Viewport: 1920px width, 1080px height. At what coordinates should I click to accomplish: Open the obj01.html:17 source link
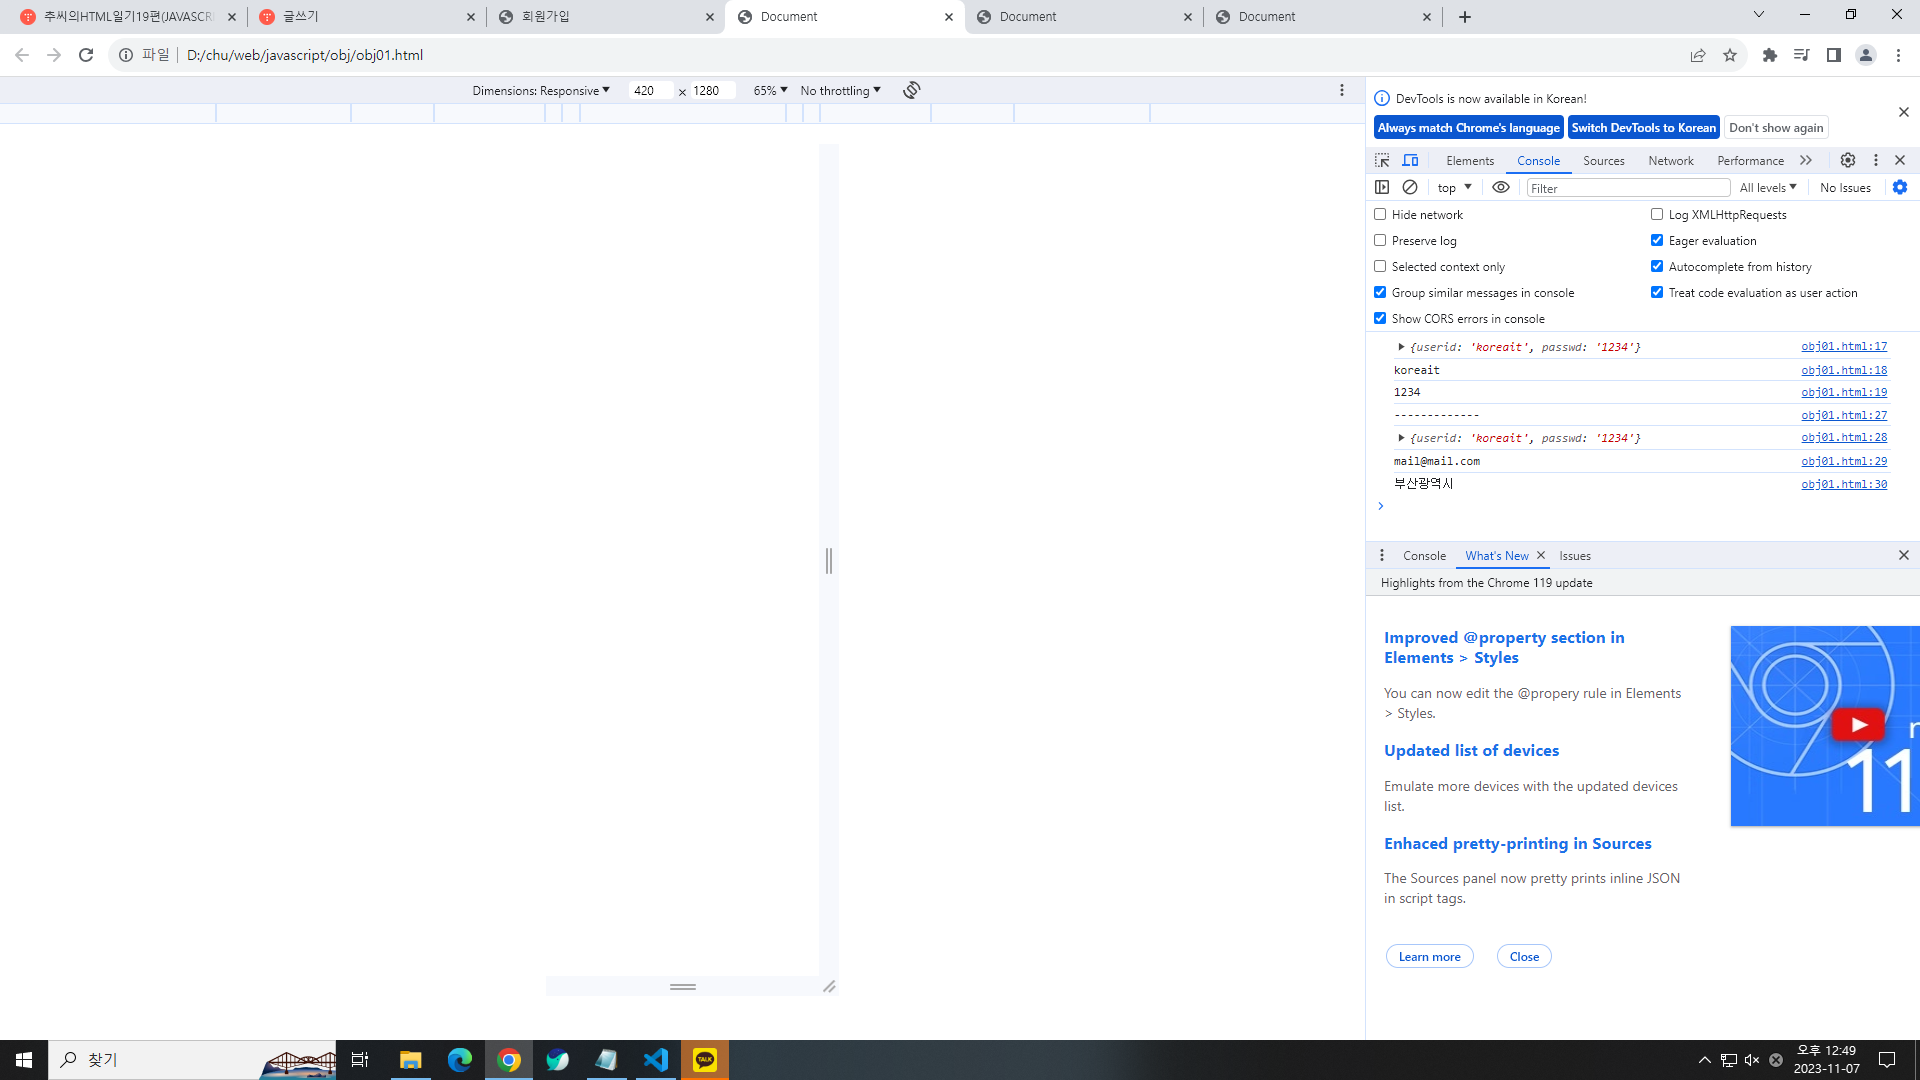point(1843,346)
